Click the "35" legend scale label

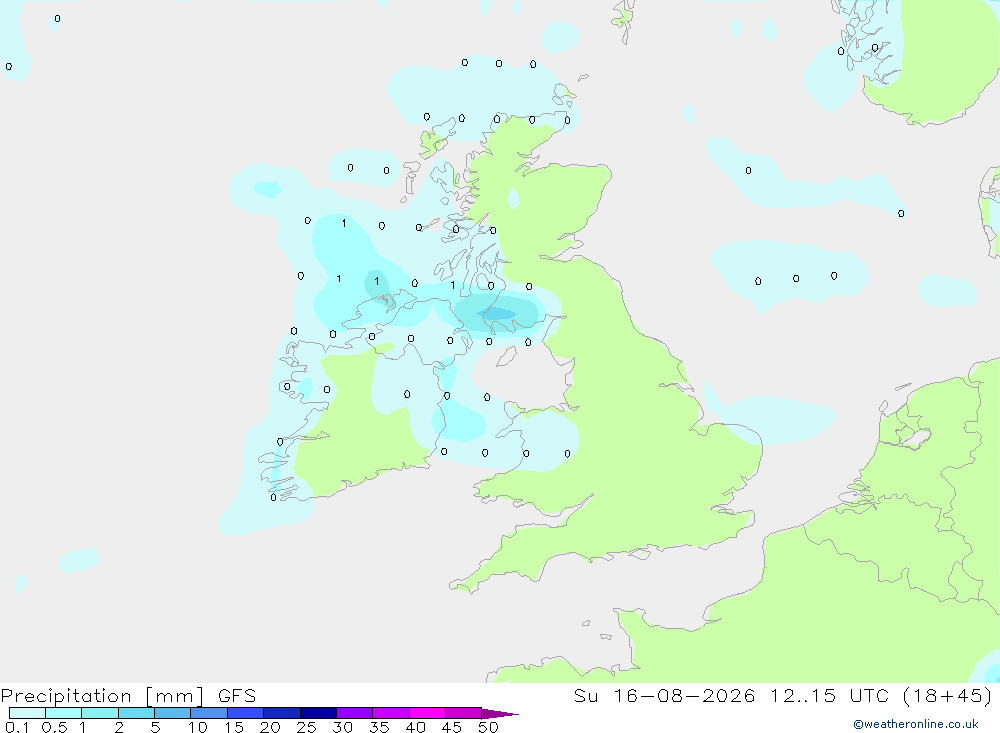coord(379,727)
